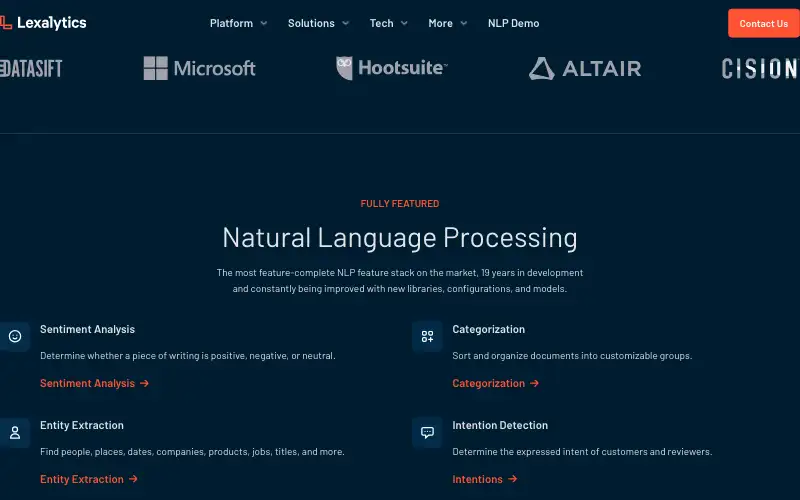Open the Solutions menu

311,23
